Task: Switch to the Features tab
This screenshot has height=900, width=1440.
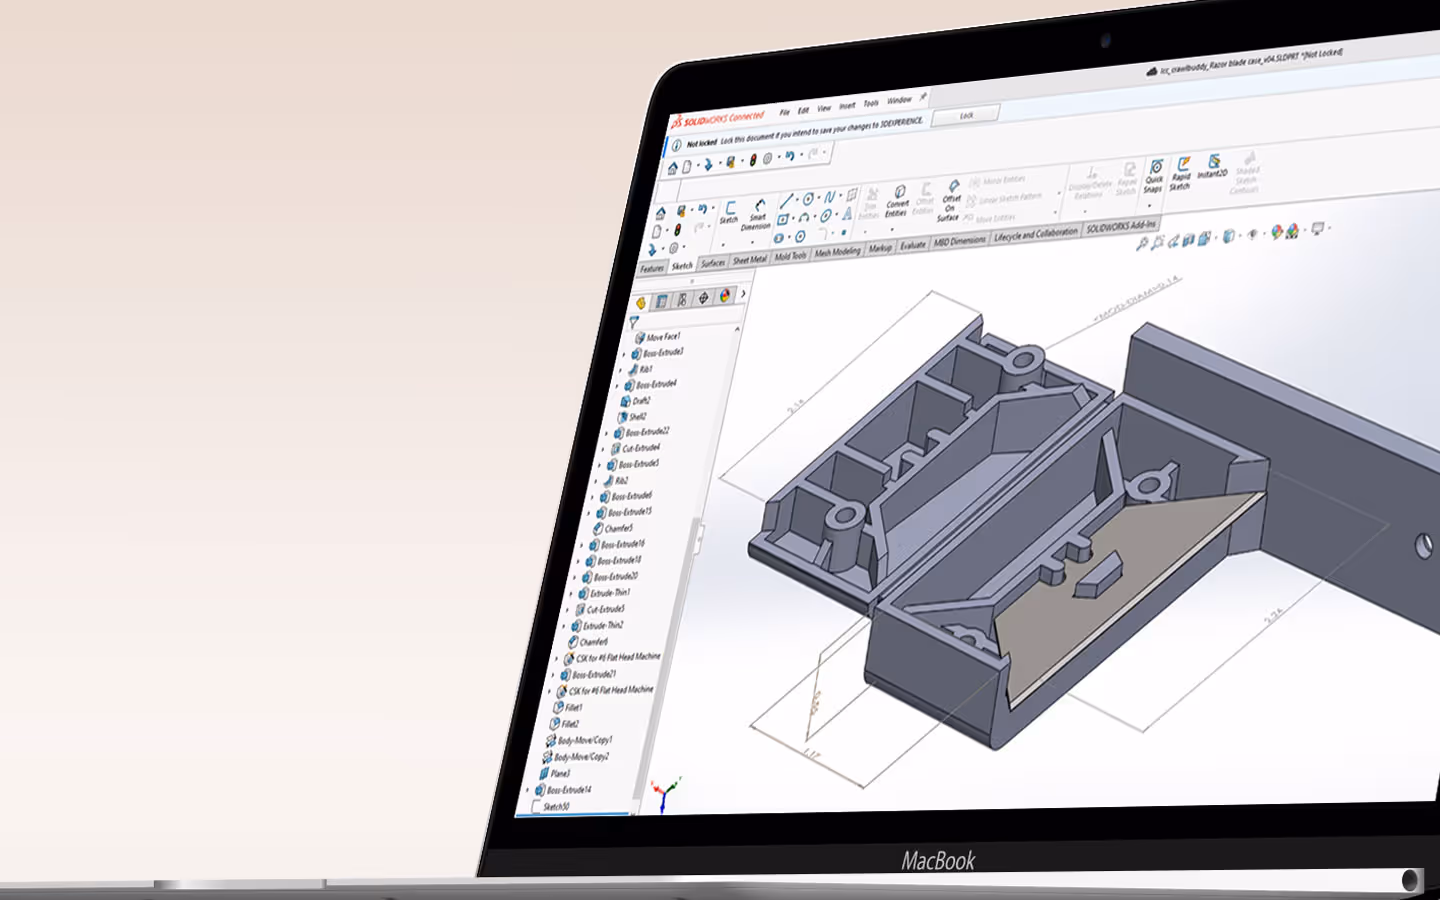Action: coord(652,269)
